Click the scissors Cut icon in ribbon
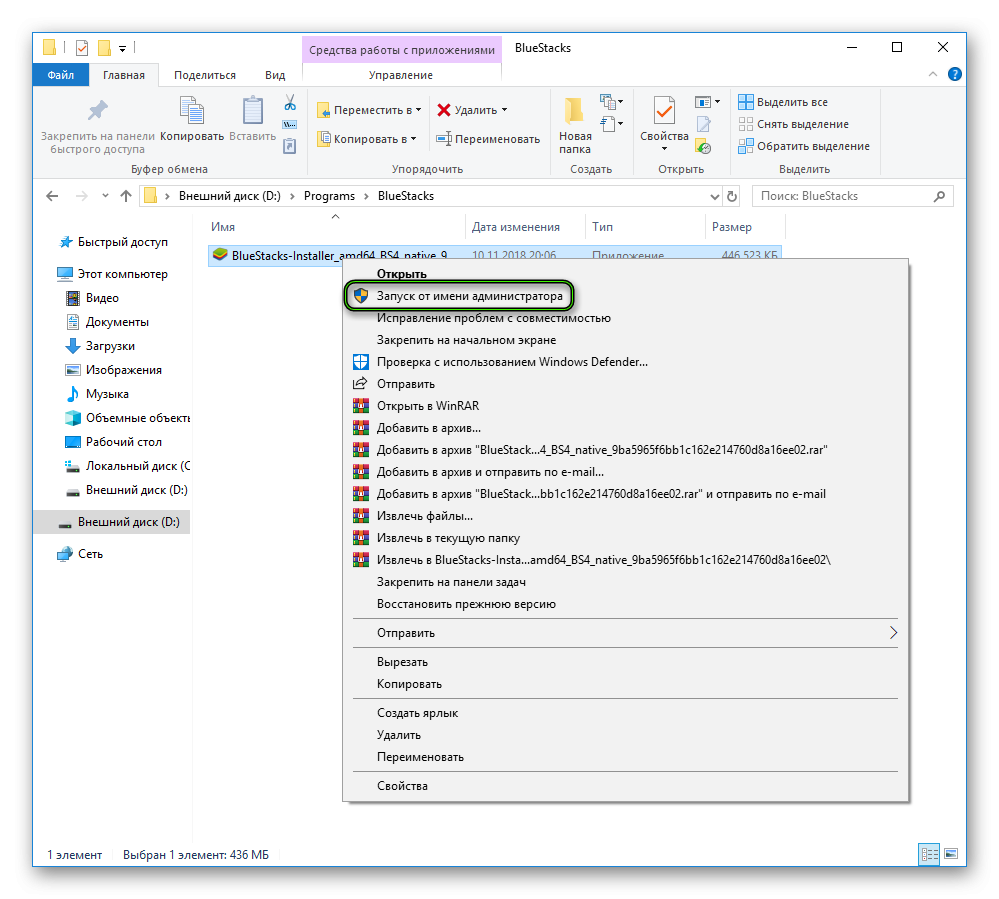 point(290,103)
